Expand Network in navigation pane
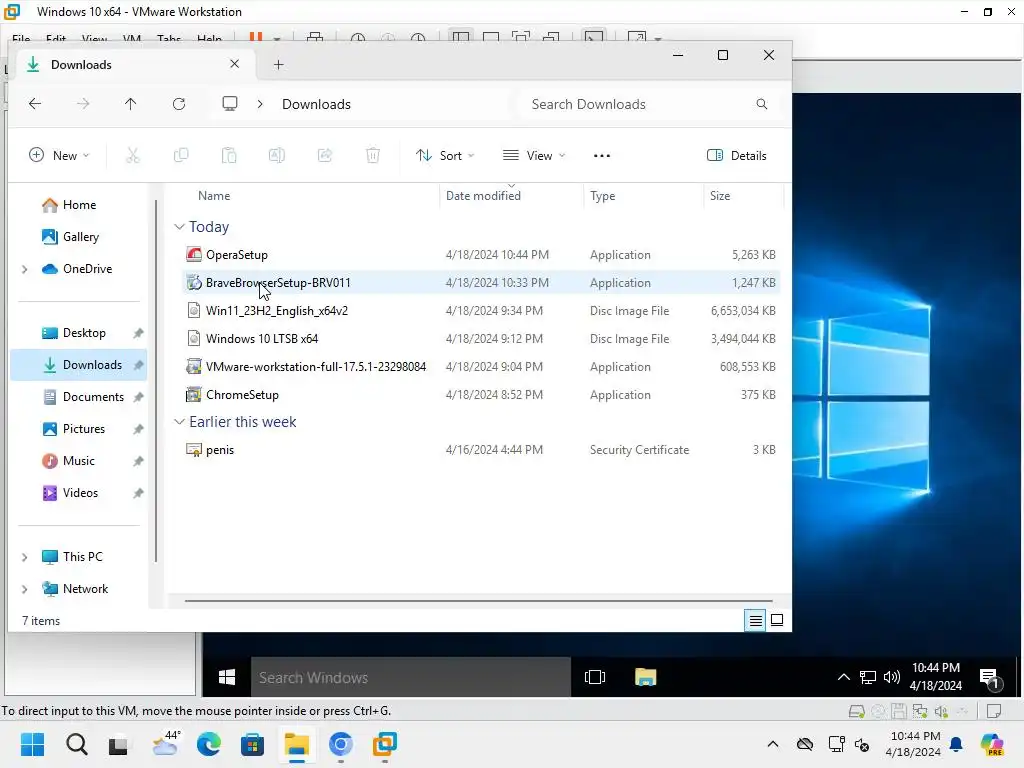This screenshot has height=768, width=1024. click(25, 589)
